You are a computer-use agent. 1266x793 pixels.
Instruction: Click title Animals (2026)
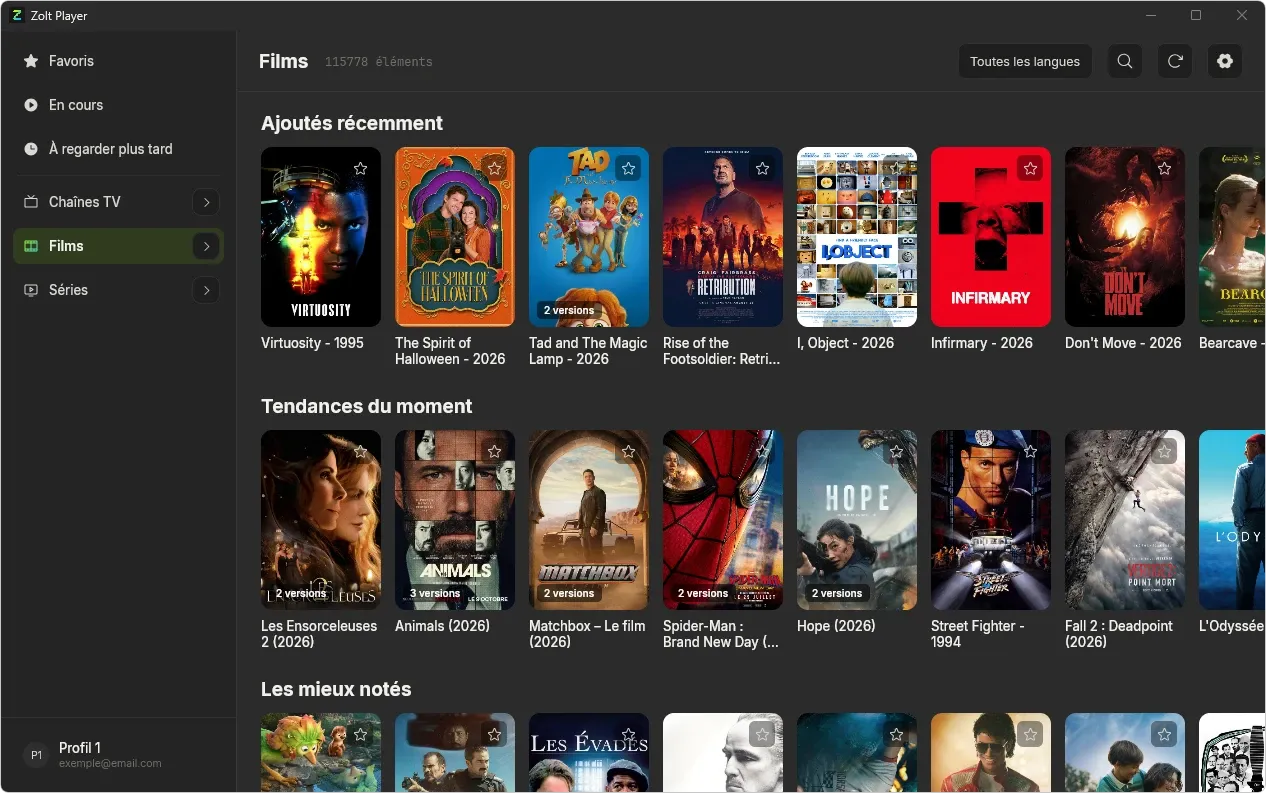pos(442,626)
